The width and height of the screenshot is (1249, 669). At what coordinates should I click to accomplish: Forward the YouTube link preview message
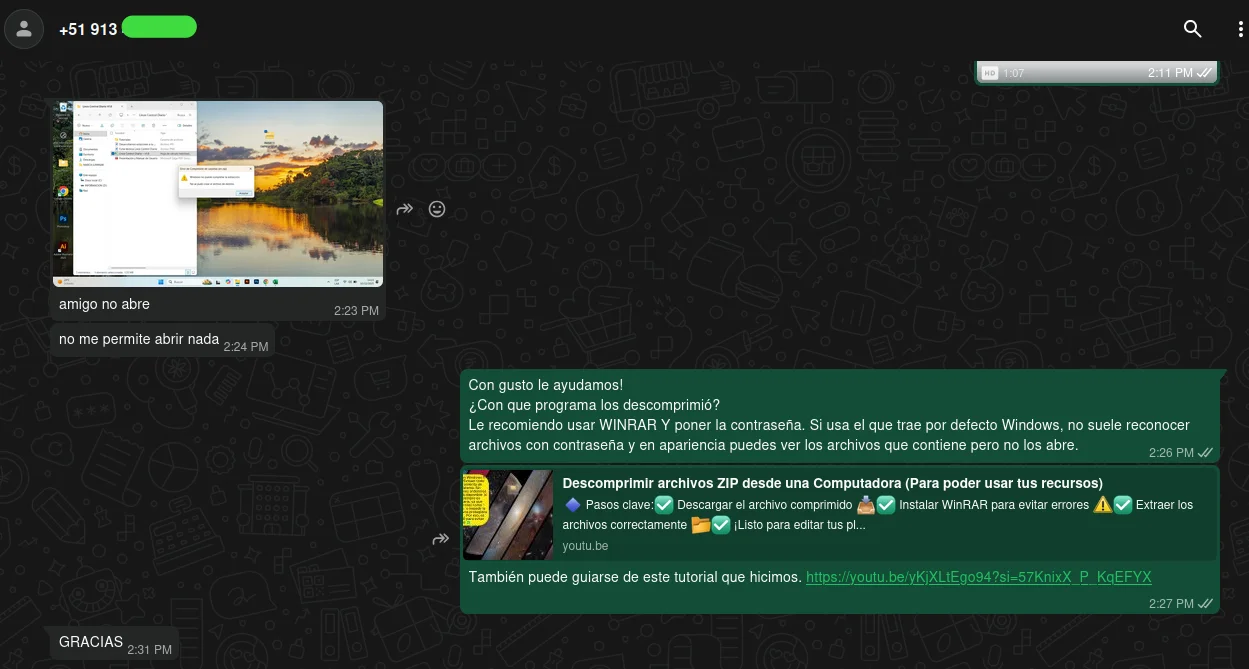441,539
